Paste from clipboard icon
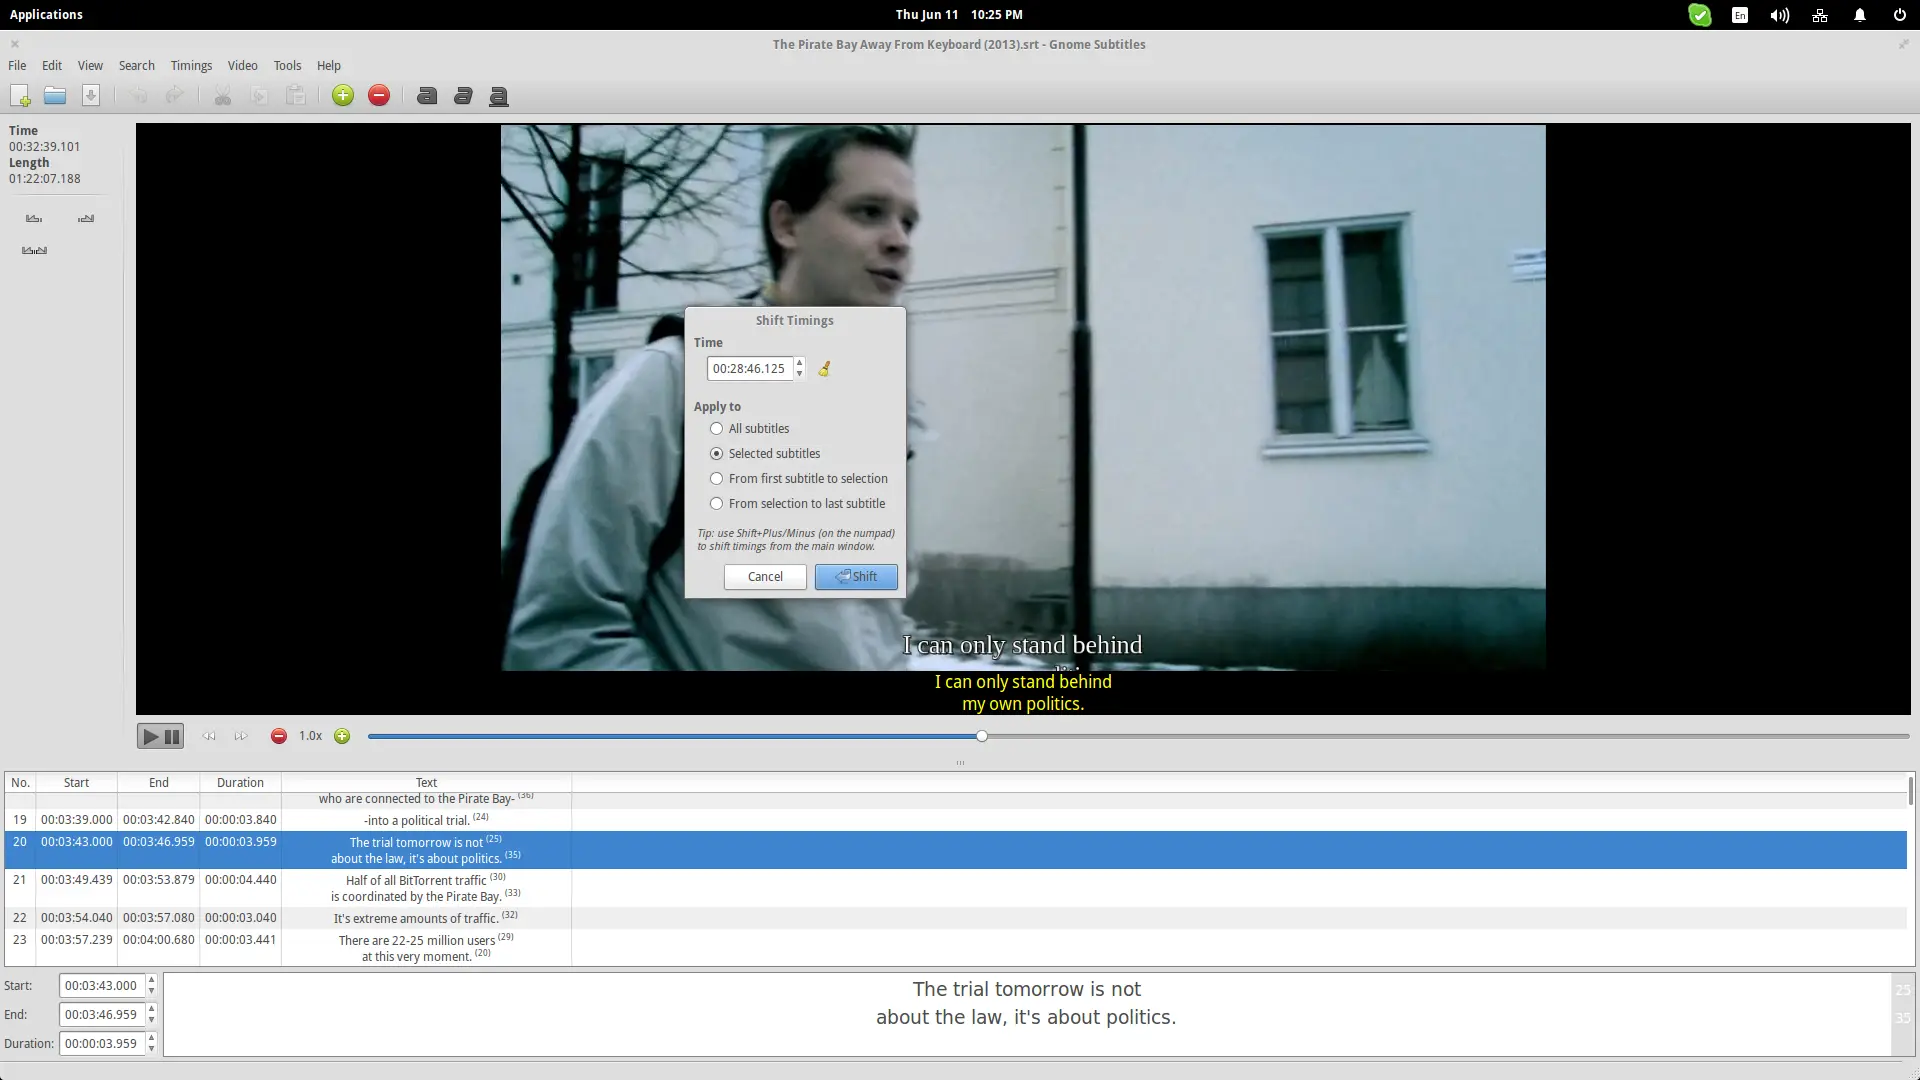1920x1080 pixels. pos(295,96)
